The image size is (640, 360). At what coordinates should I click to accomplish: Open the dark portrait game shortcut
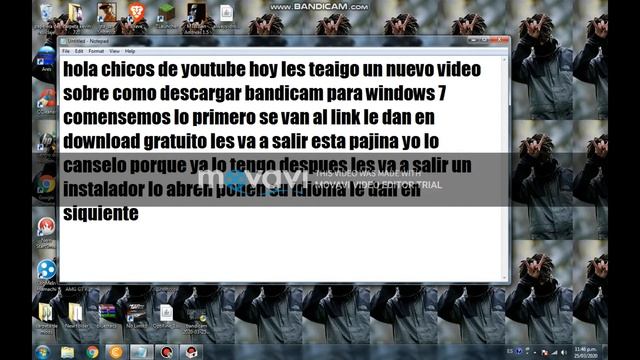[196, 13]
